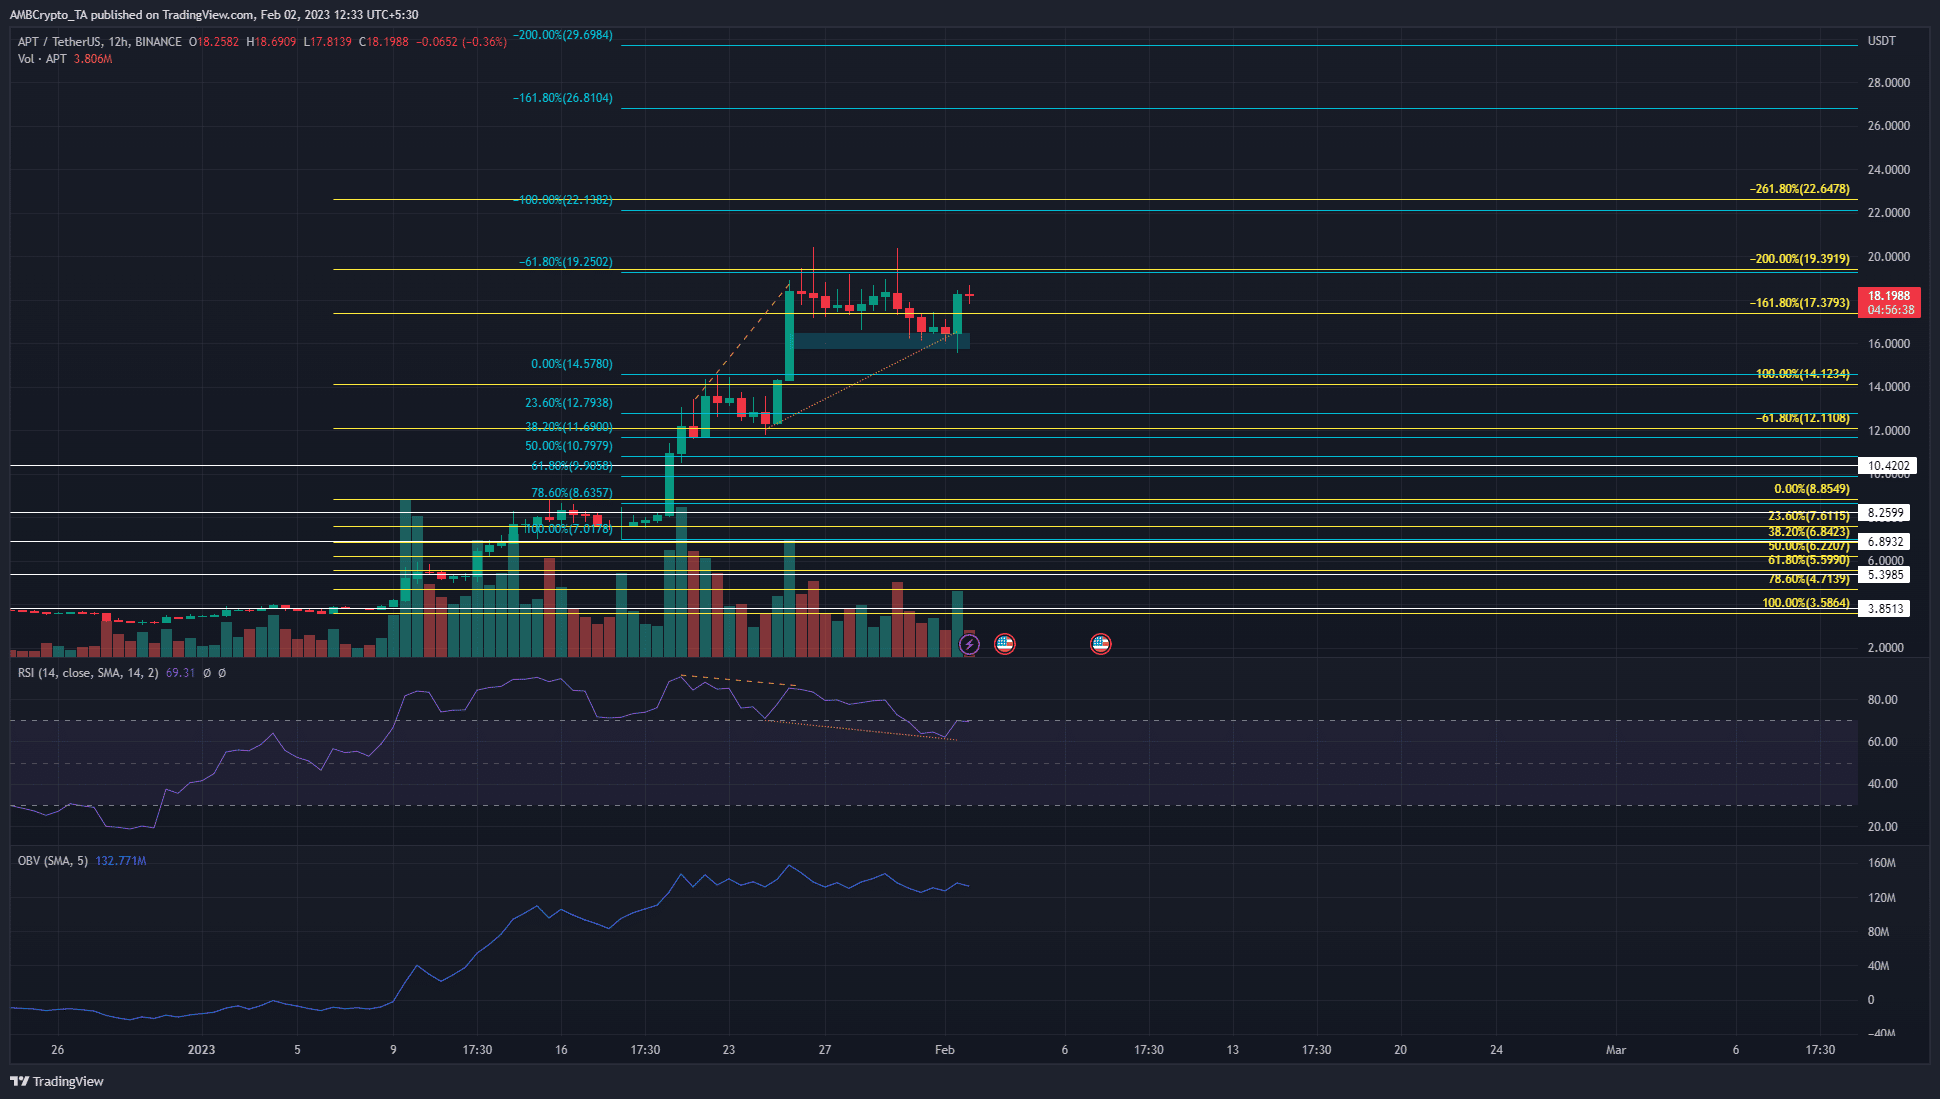Click the yellow 100.00%(3.5864) label
The image size is (1940, 1099).
[1806, 603]
